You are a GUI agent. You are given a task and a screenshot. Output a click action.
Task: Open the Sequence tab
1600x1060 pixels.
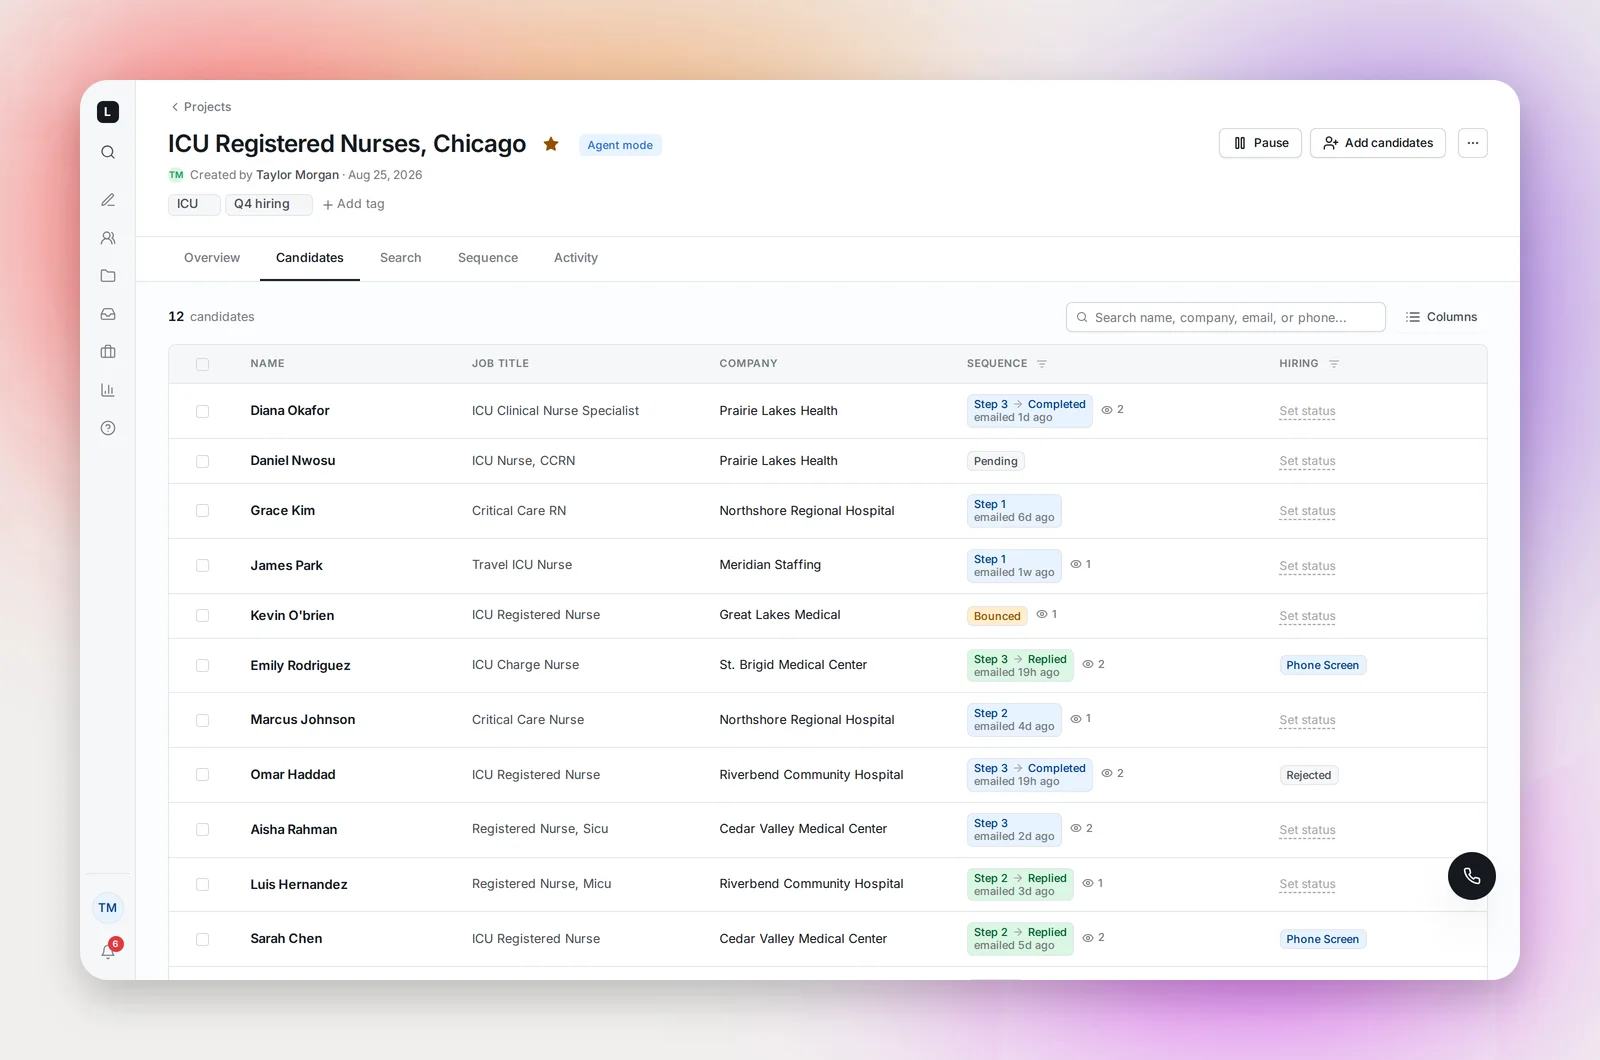click(x=488, y=258)
